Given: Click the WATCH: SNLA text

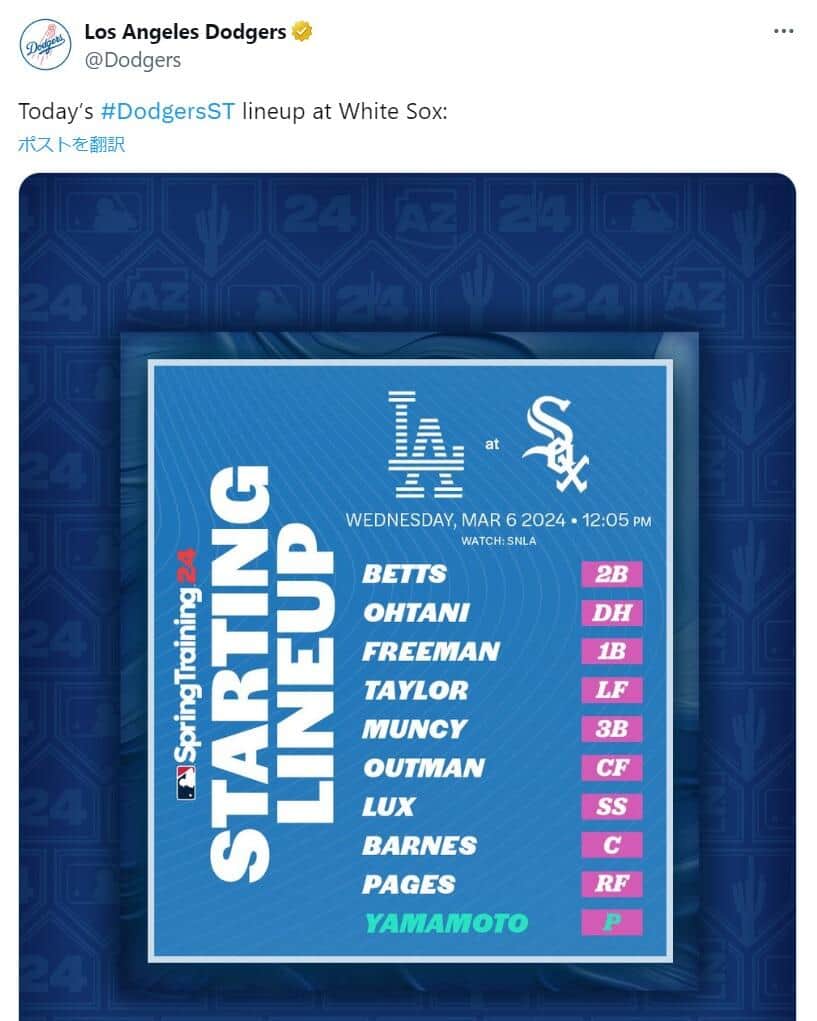Looking at the screenshot, I should (498, 541).
